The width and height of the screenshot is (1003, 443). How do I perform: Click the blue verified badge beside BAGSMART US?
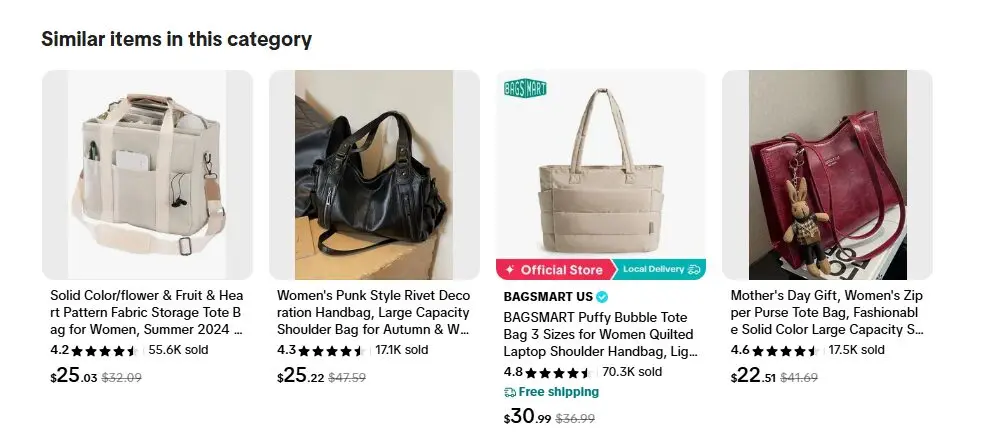[602, 297]
